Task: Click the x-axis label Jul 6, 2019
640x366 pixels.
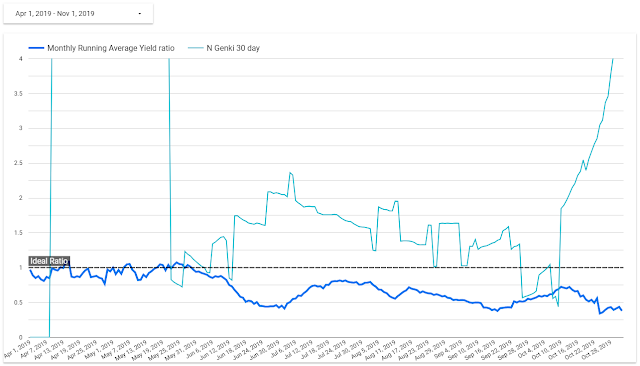Action: pos(283,350)
